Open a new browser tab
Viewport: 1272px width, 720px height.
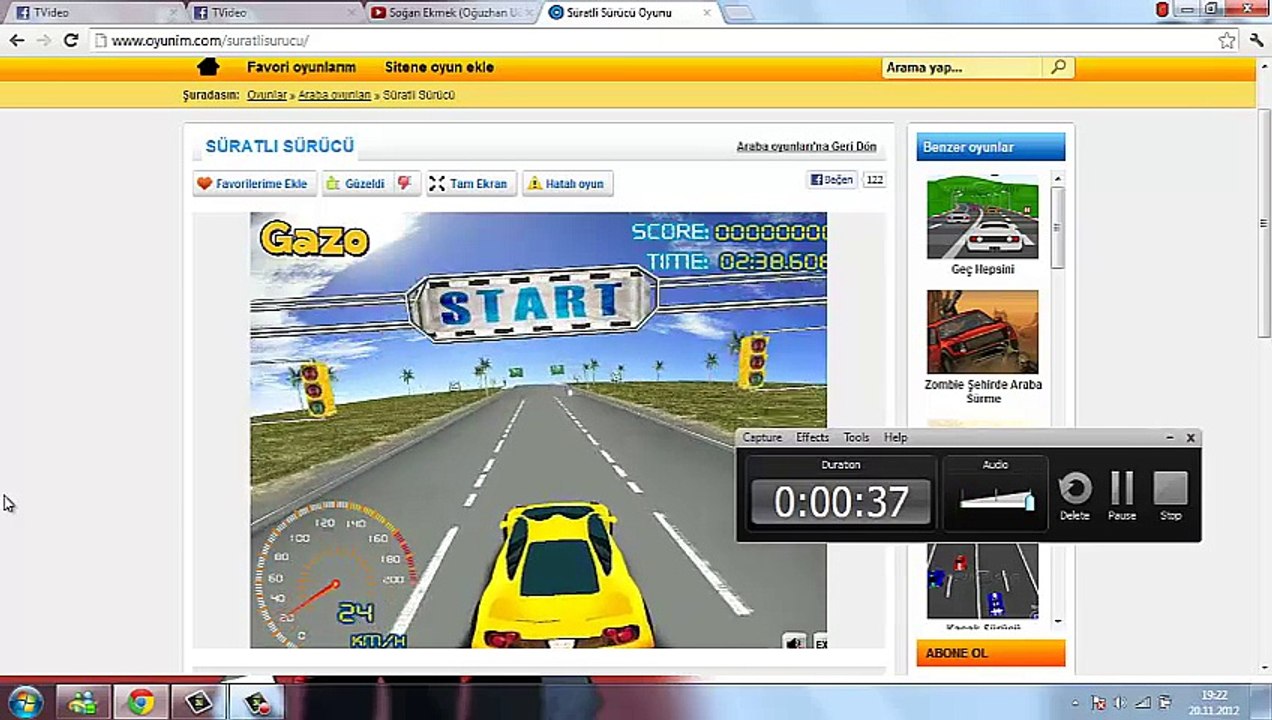click(738, 13)
